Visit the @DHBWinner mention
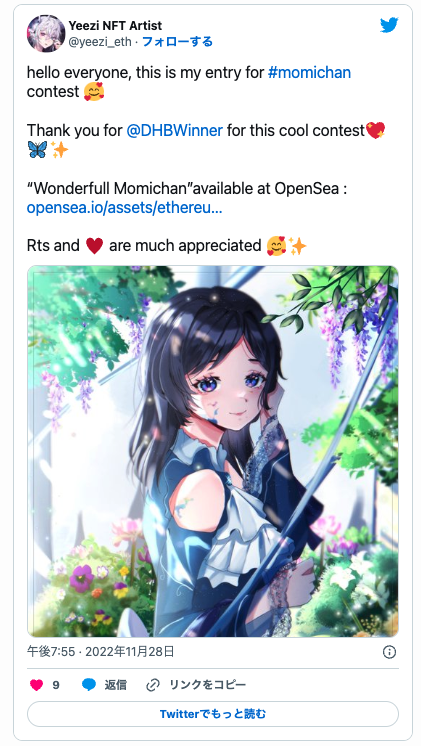The width and height of the screenshot is (421, 746). [x=174, y=130]
